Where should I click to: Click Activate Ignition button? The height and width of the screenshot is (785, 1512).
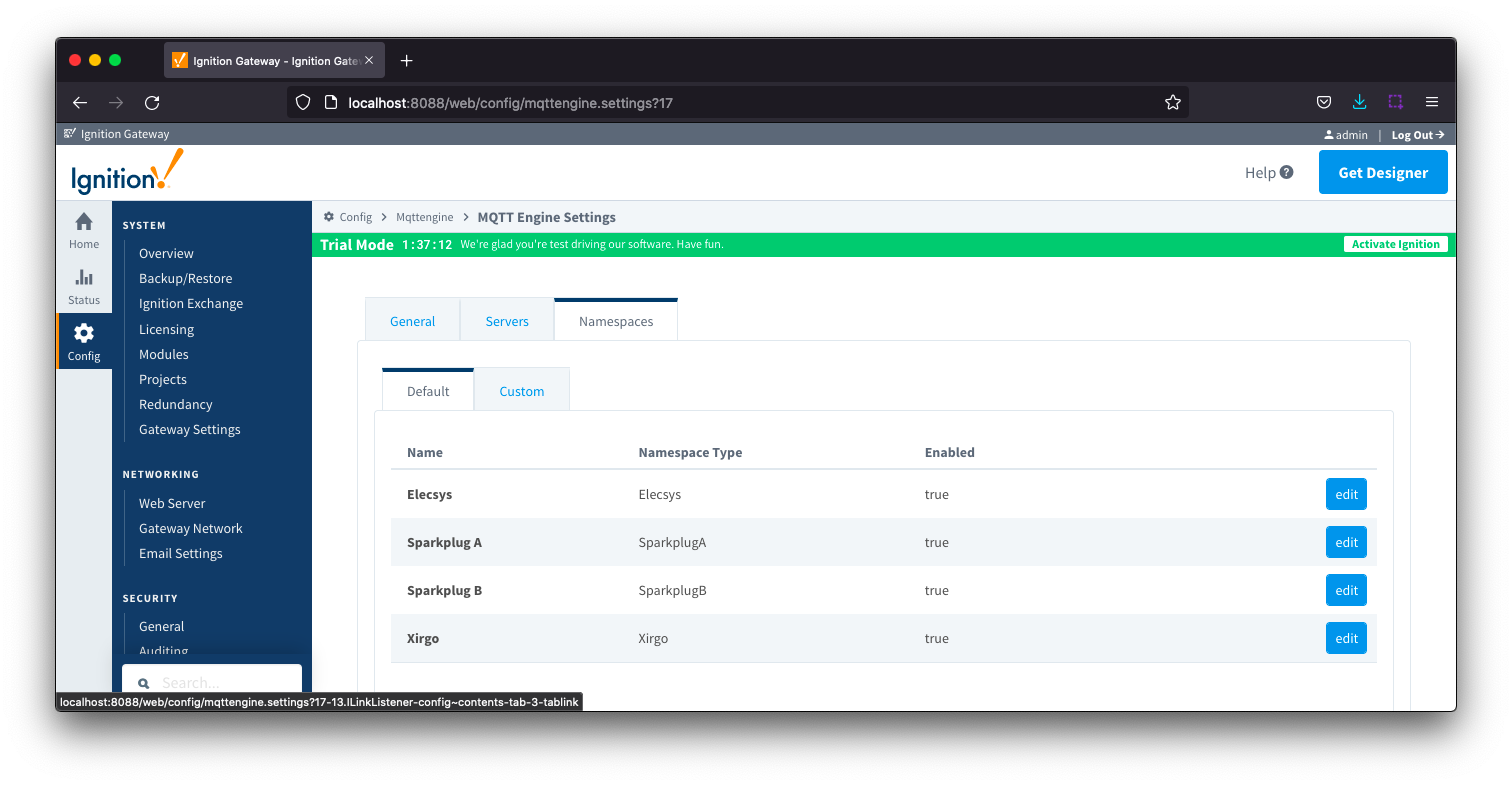tap(1395, 244)
